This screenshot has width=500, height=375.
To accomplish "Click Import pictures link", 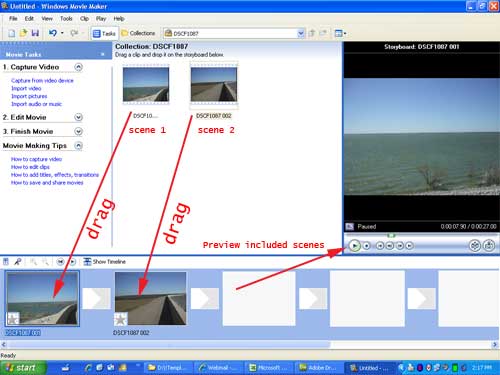I will coord(29,96).
